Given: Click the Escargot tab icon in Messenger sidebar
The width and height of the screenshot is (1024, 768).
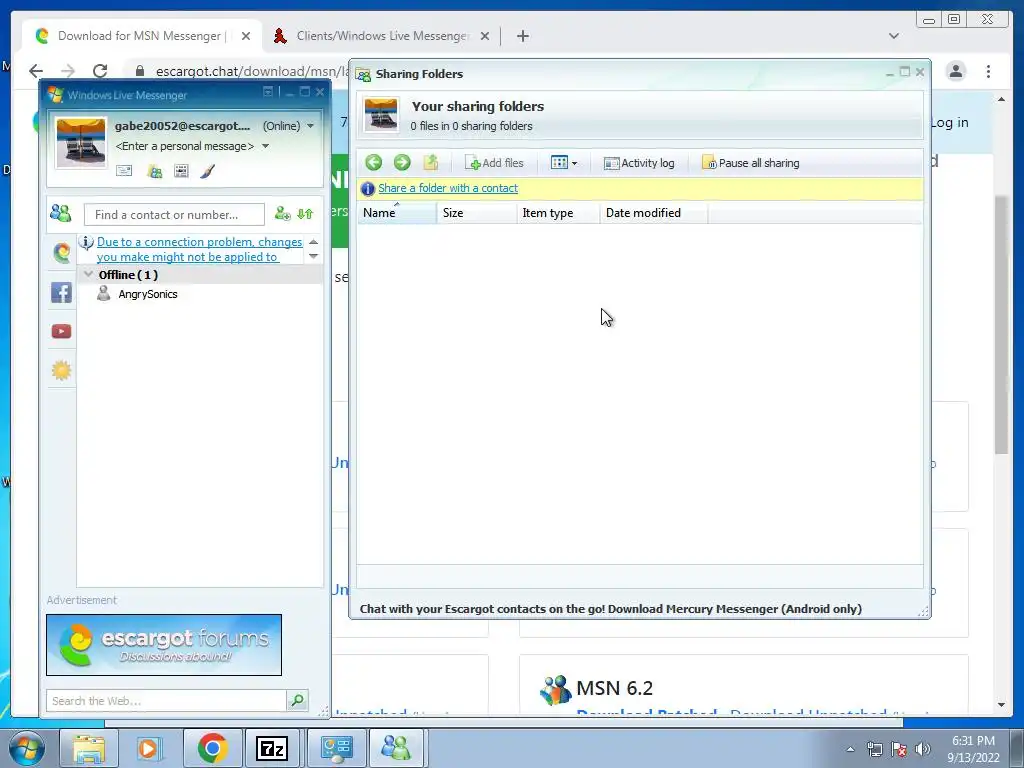Looking at the screenshot, I should tap(61, 252).
